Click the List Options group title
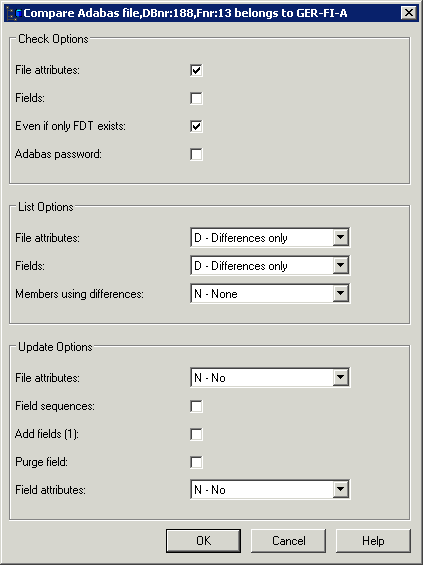Image resolution: width=423 pixels, height=565 pixels. pos(46,207)
